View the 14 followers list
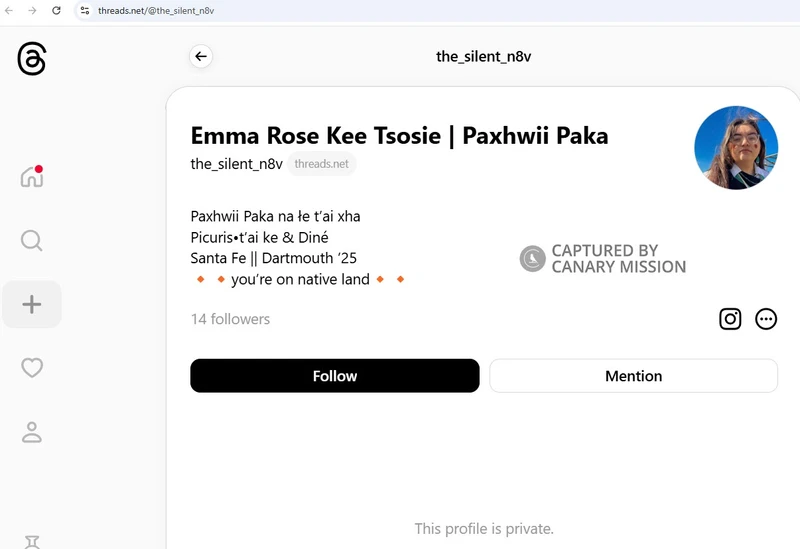Screen dimensions: 800x549 [230, 319]
